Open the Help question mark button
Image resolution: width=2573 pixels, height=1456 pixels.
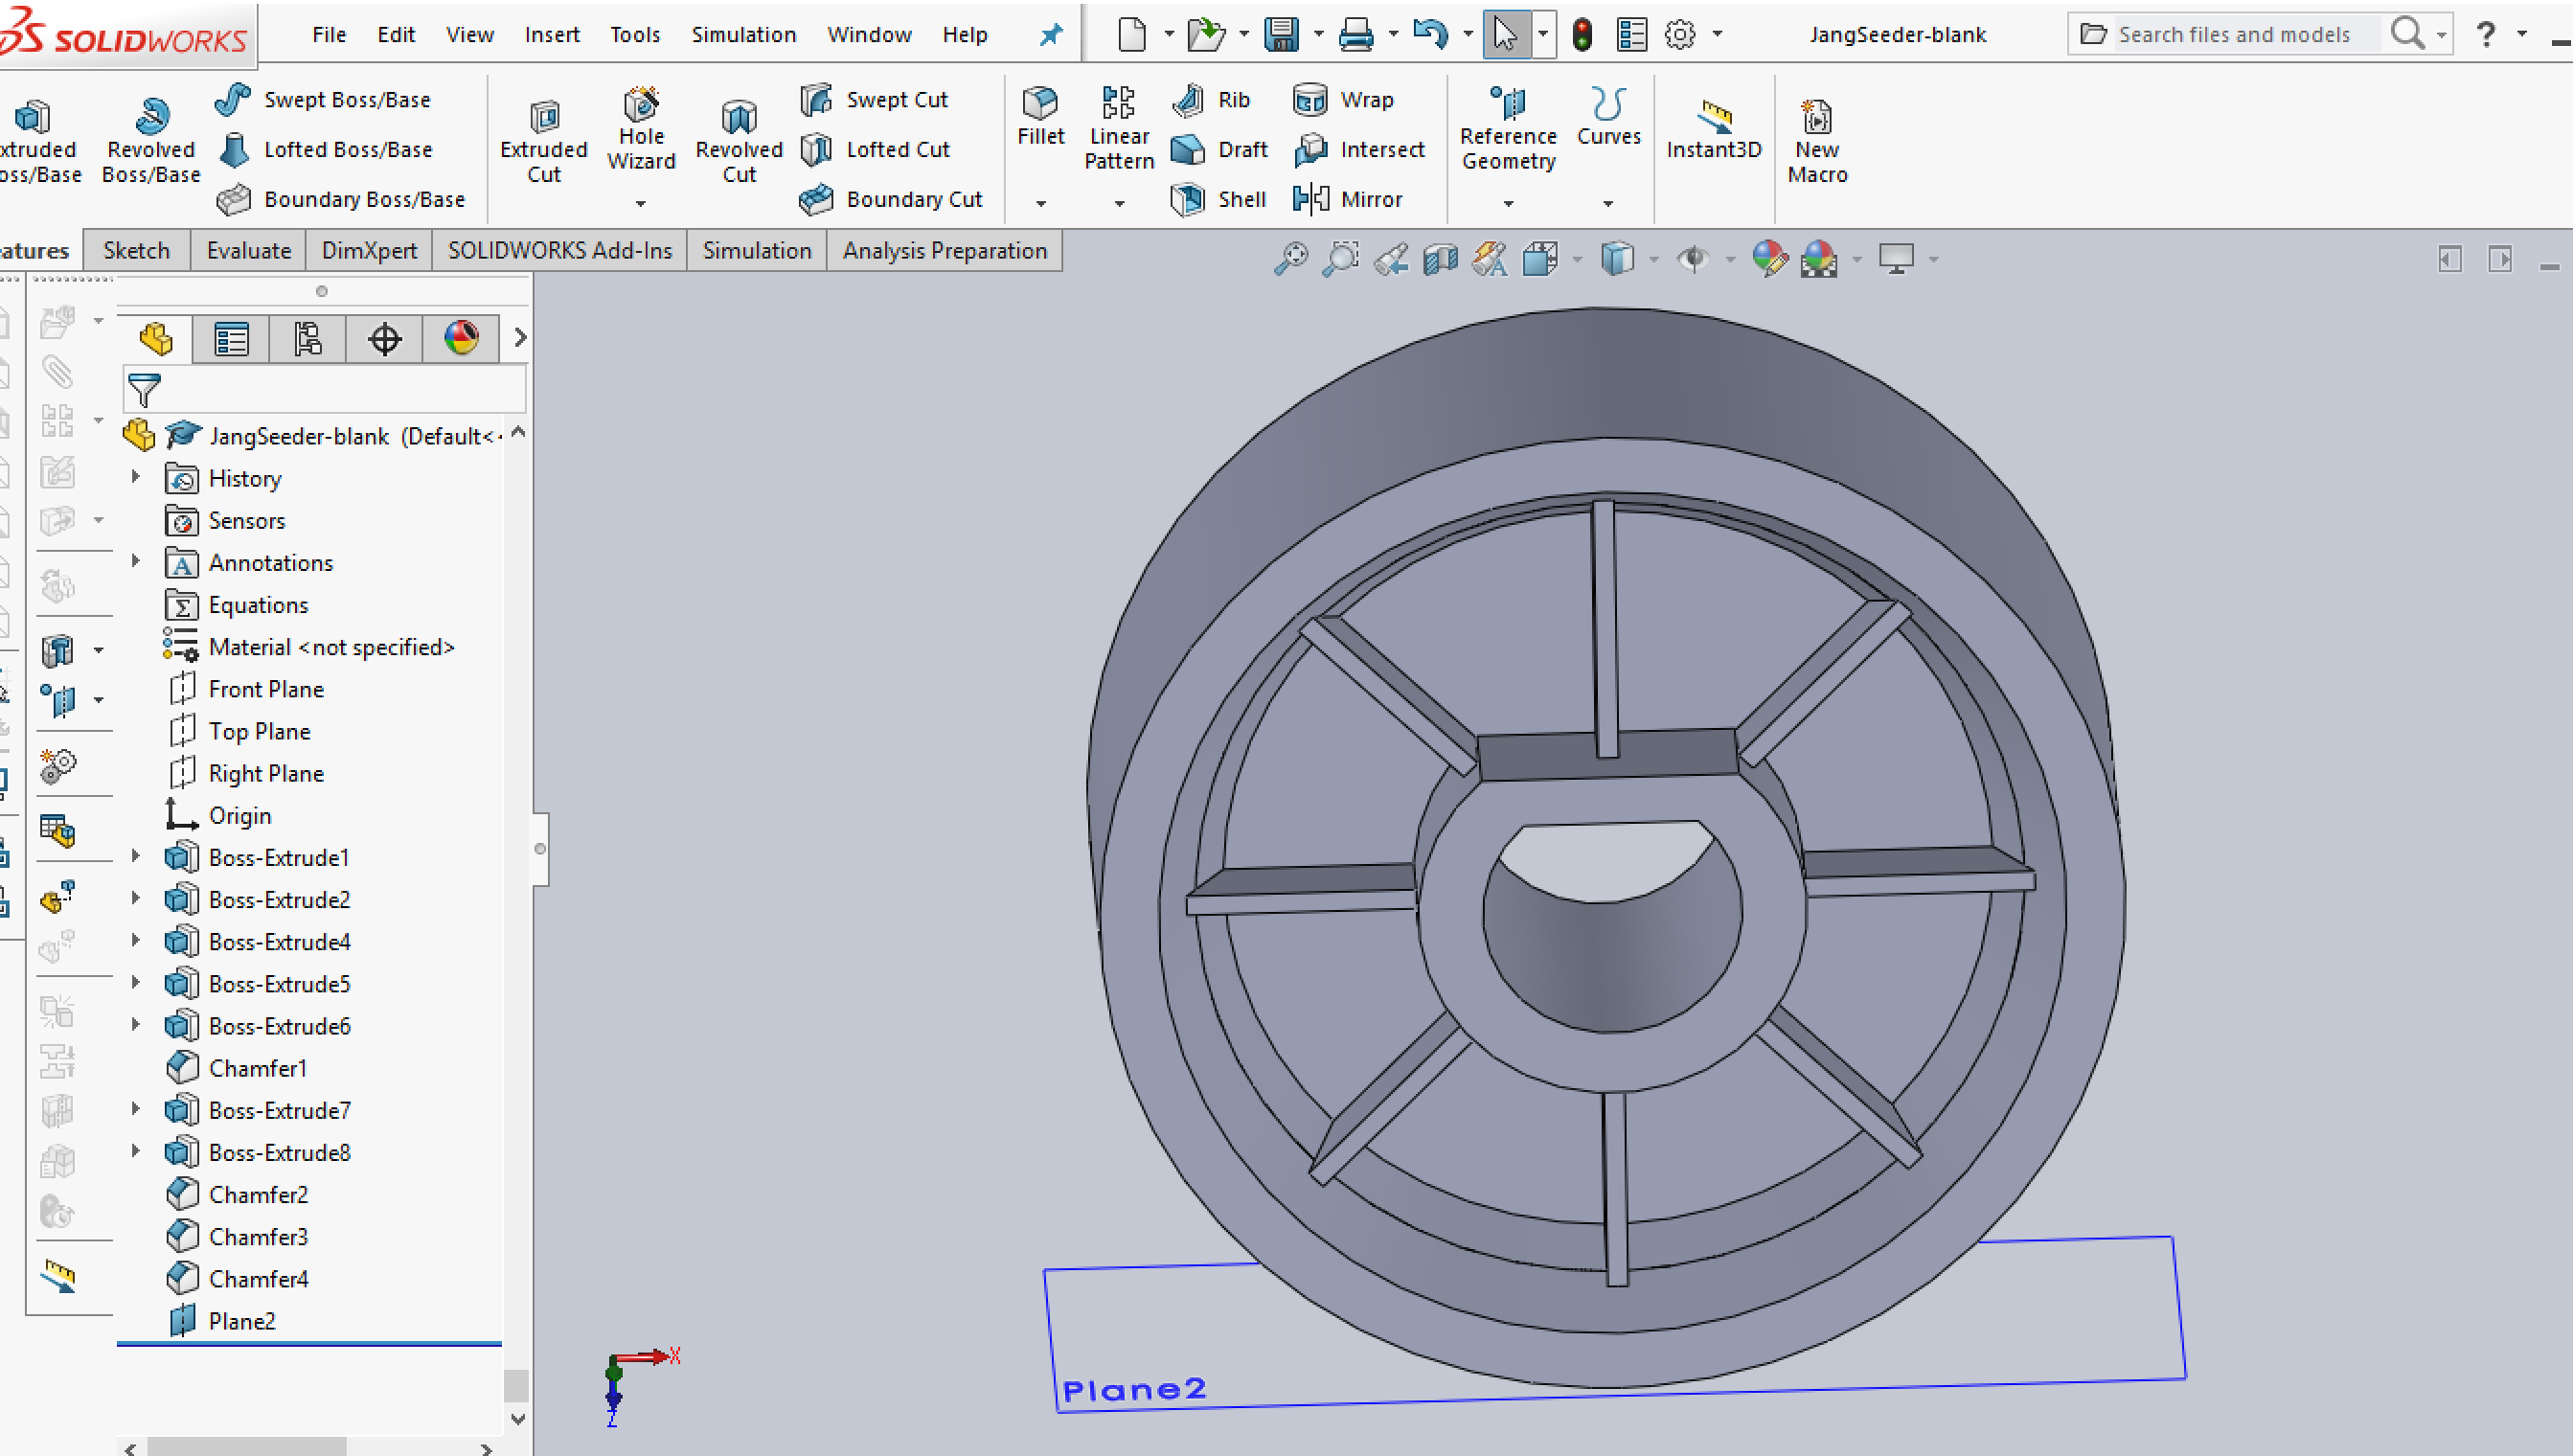pyautogui.click(x=2485, y=35)
